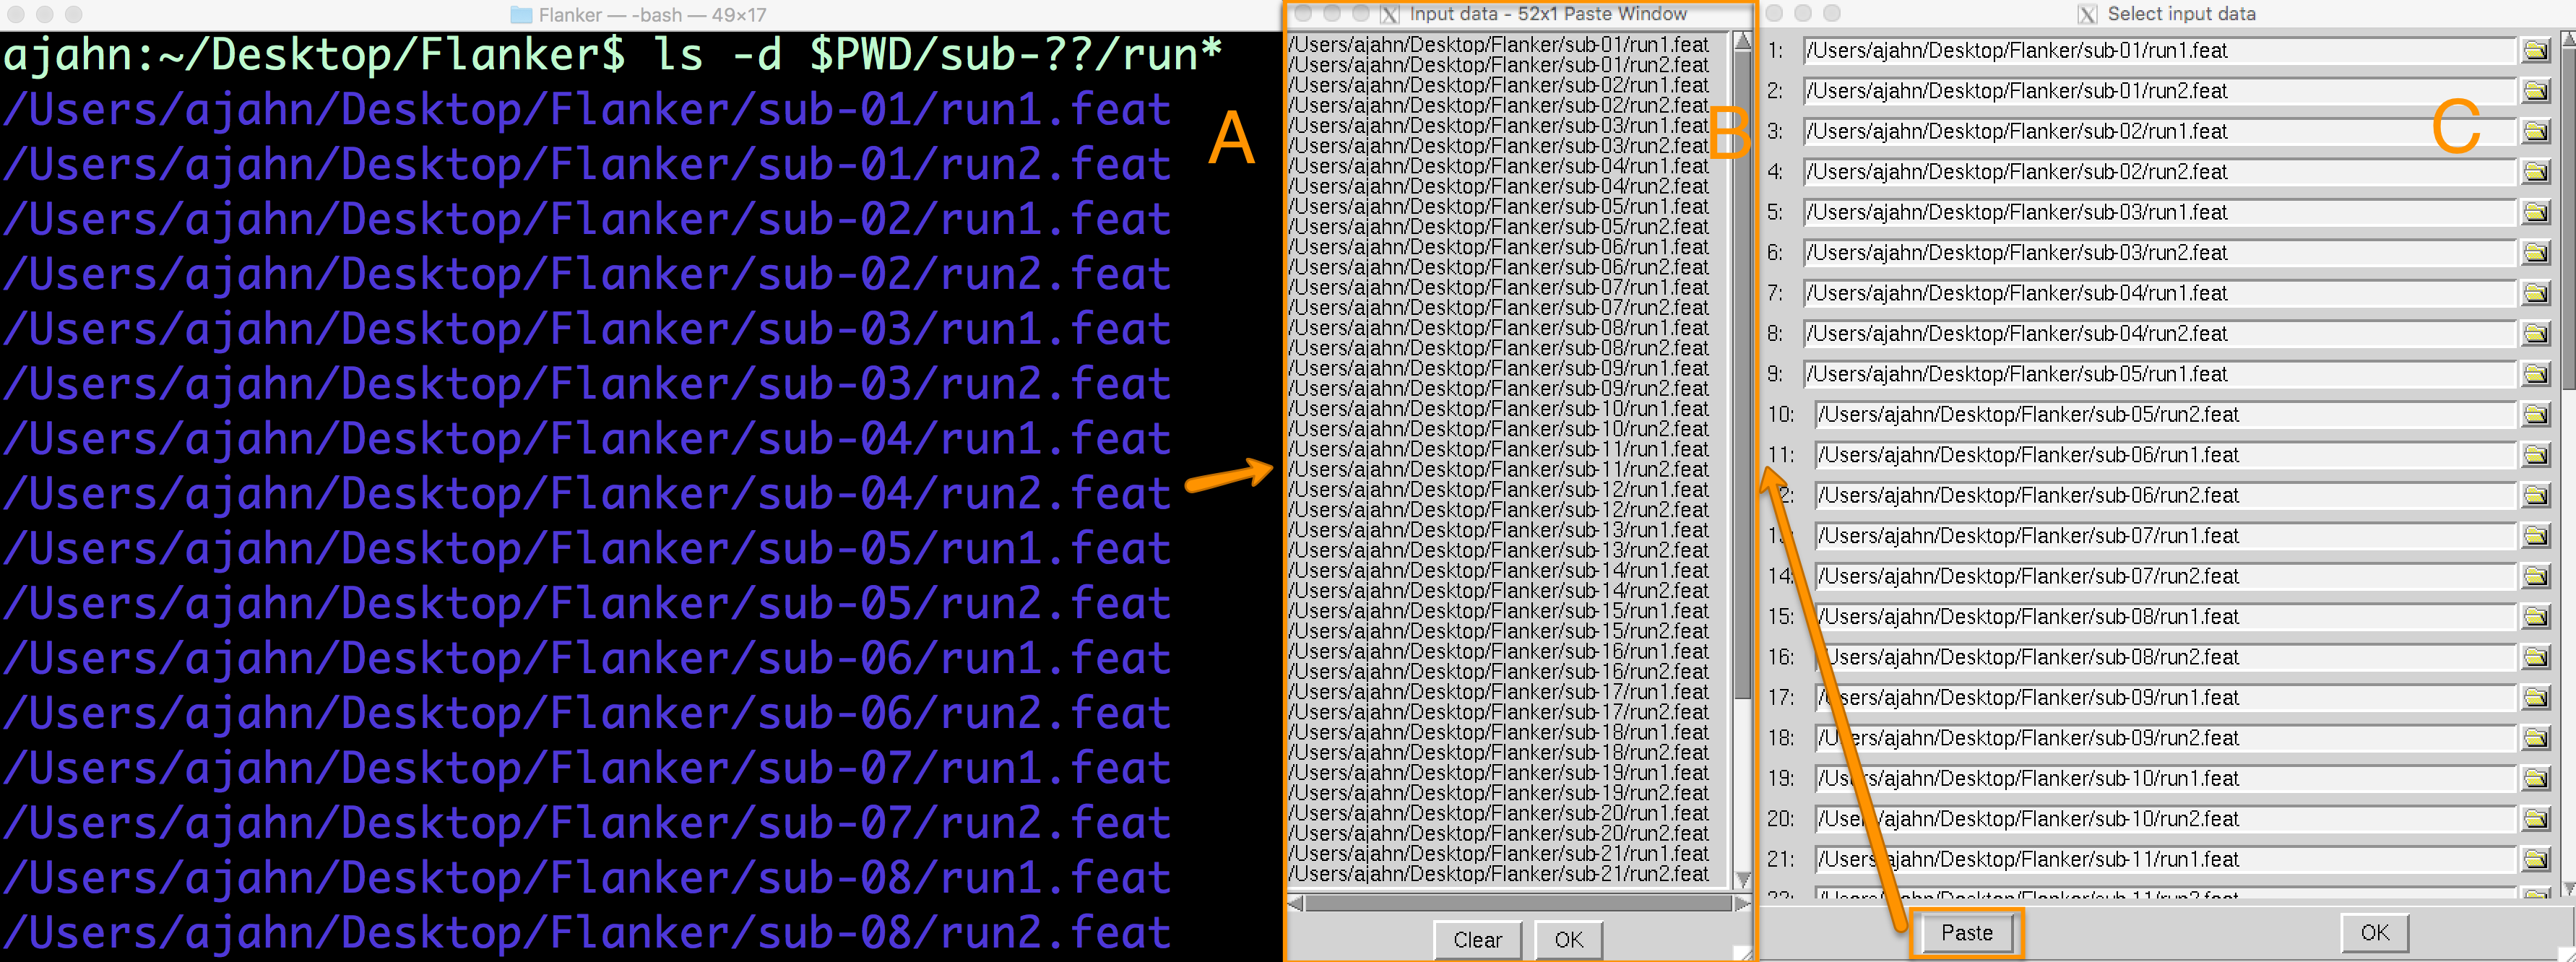The height and width of the screenshot is (962, 2576).
Task: Open folder browser for input row 8
Action: (2536, 334)
